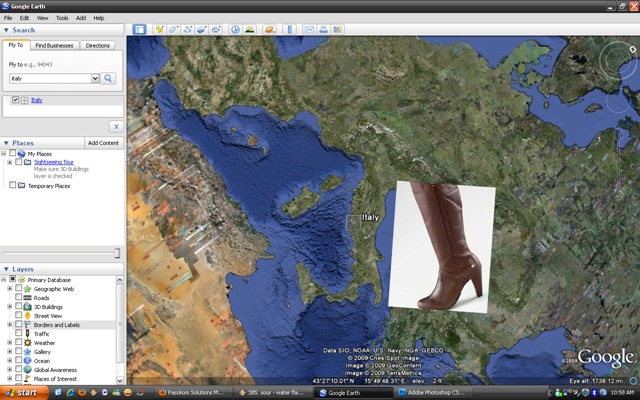640x400 pixels.
Task: Uncheck the Italy search result checkbox
Action: (16, 100)
